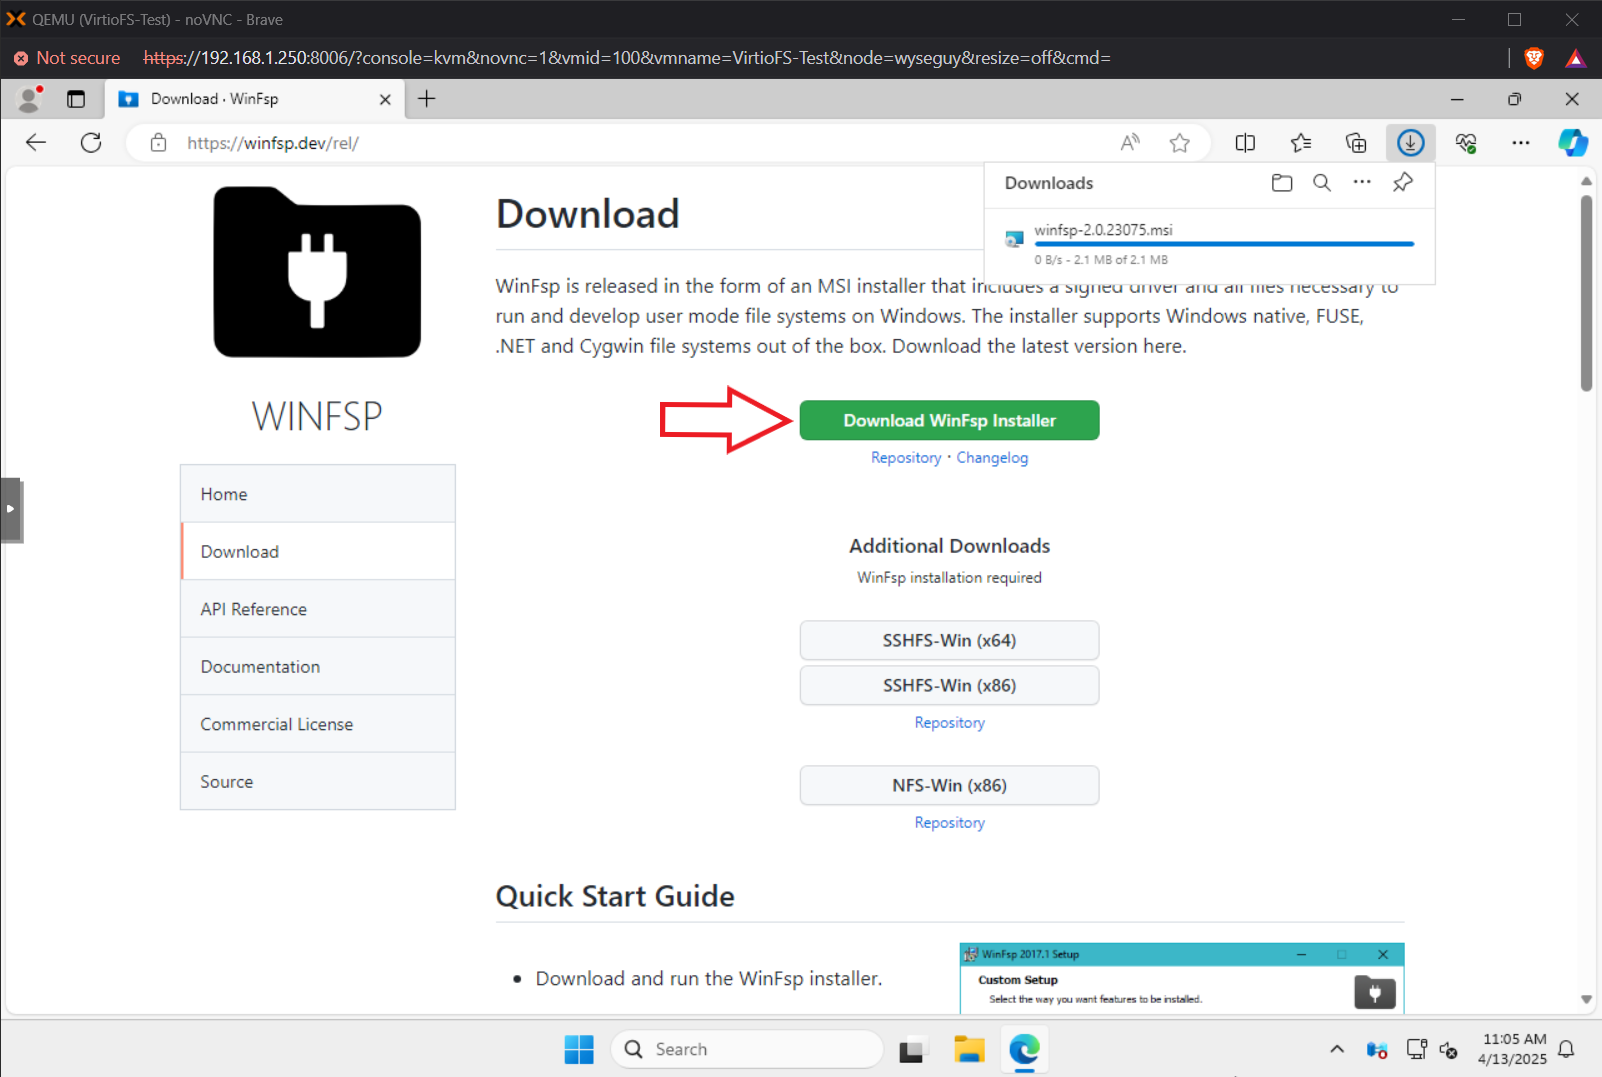Expand the noVNC control panel handle
This screenshot has width=1602, height=1077.
click(10, 509)
